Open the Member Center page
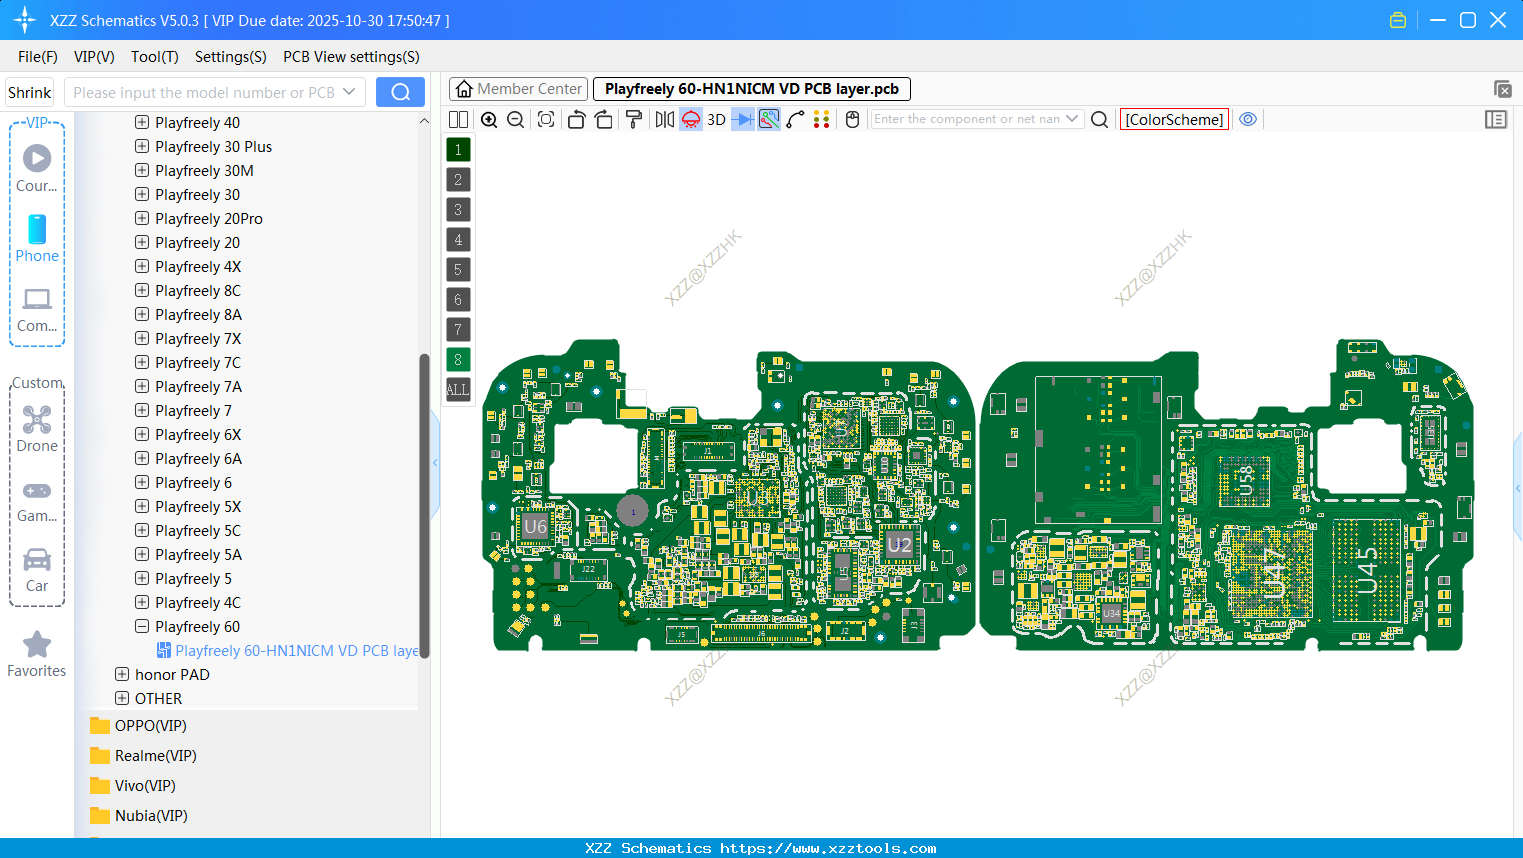This screenshot has height=858, width=1523. coord(518,88)
